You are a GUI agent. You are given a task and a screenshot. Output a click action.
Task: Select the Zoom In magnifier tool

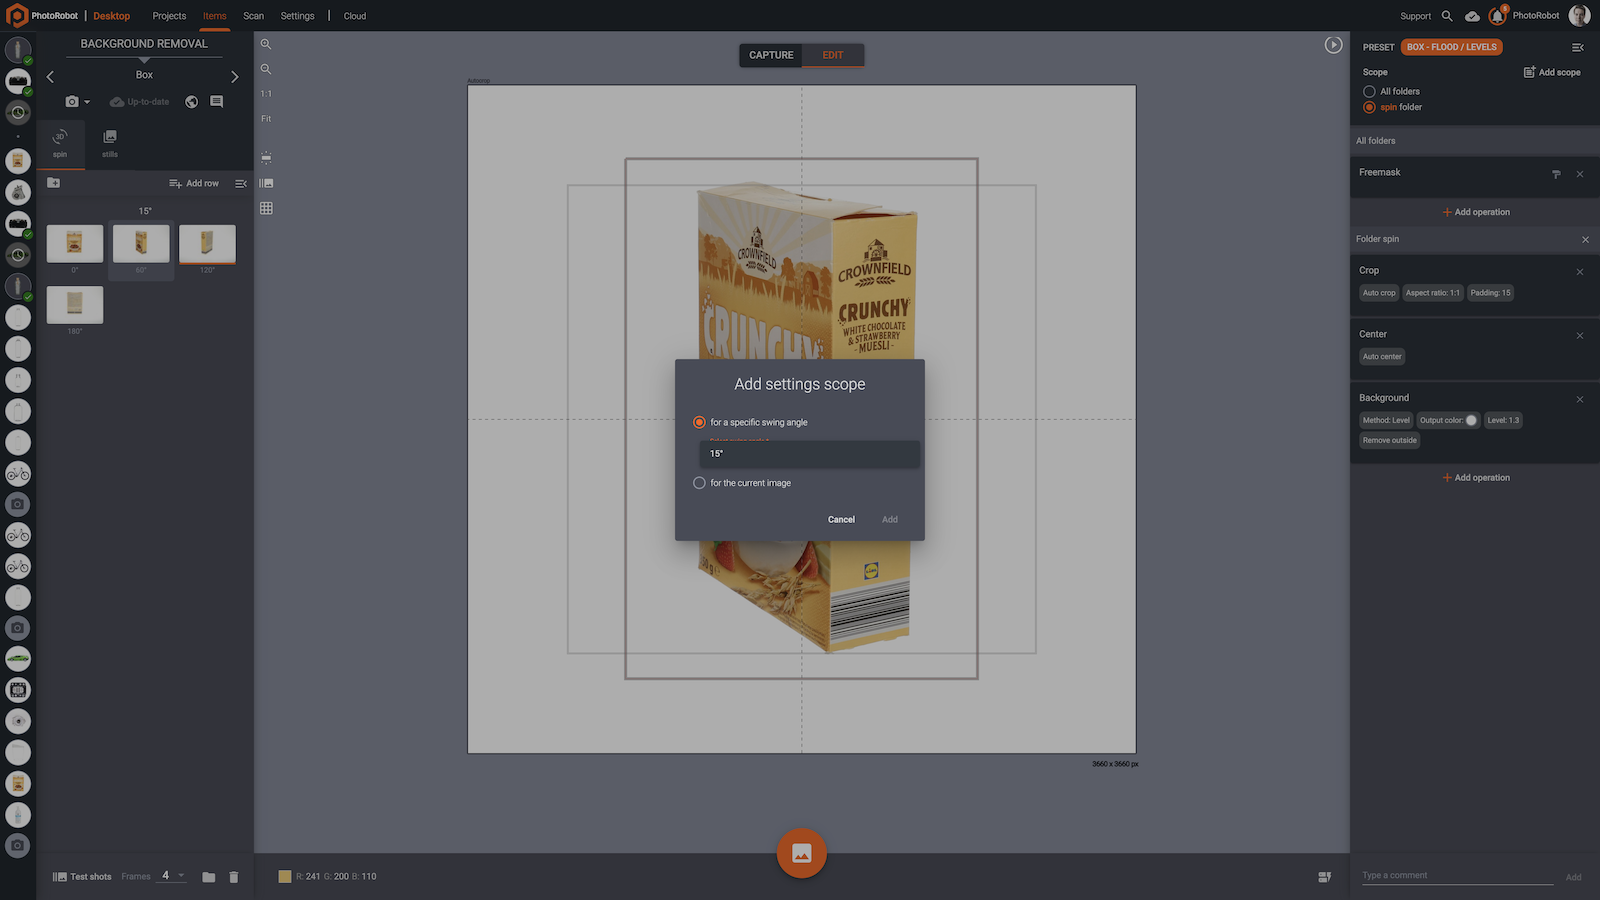pyautogui.click(x=265, y=44)
